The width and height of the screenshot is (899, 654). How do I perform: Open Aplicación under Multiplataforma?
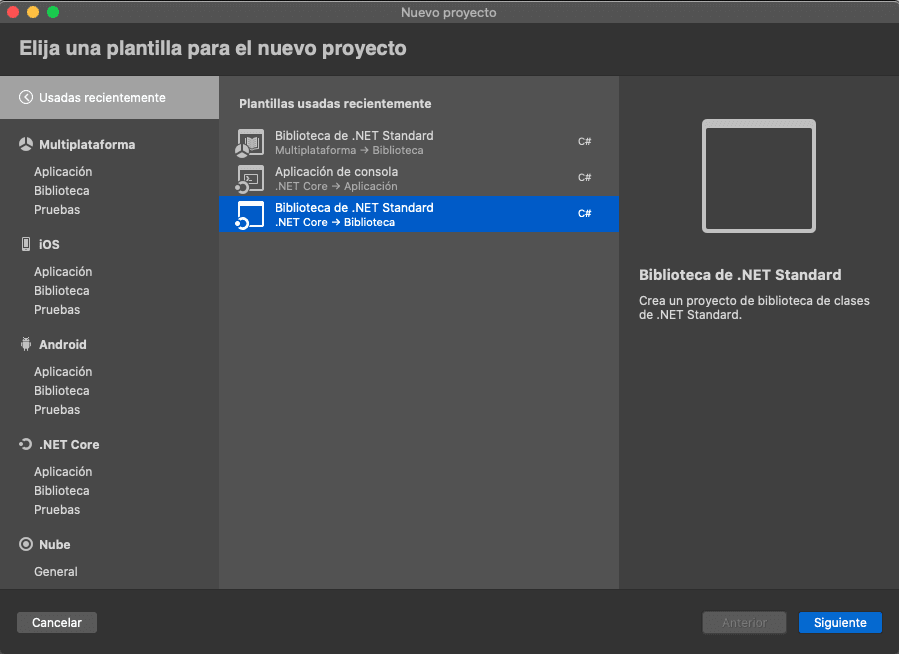pyautogui.click(x=63, y=172)
